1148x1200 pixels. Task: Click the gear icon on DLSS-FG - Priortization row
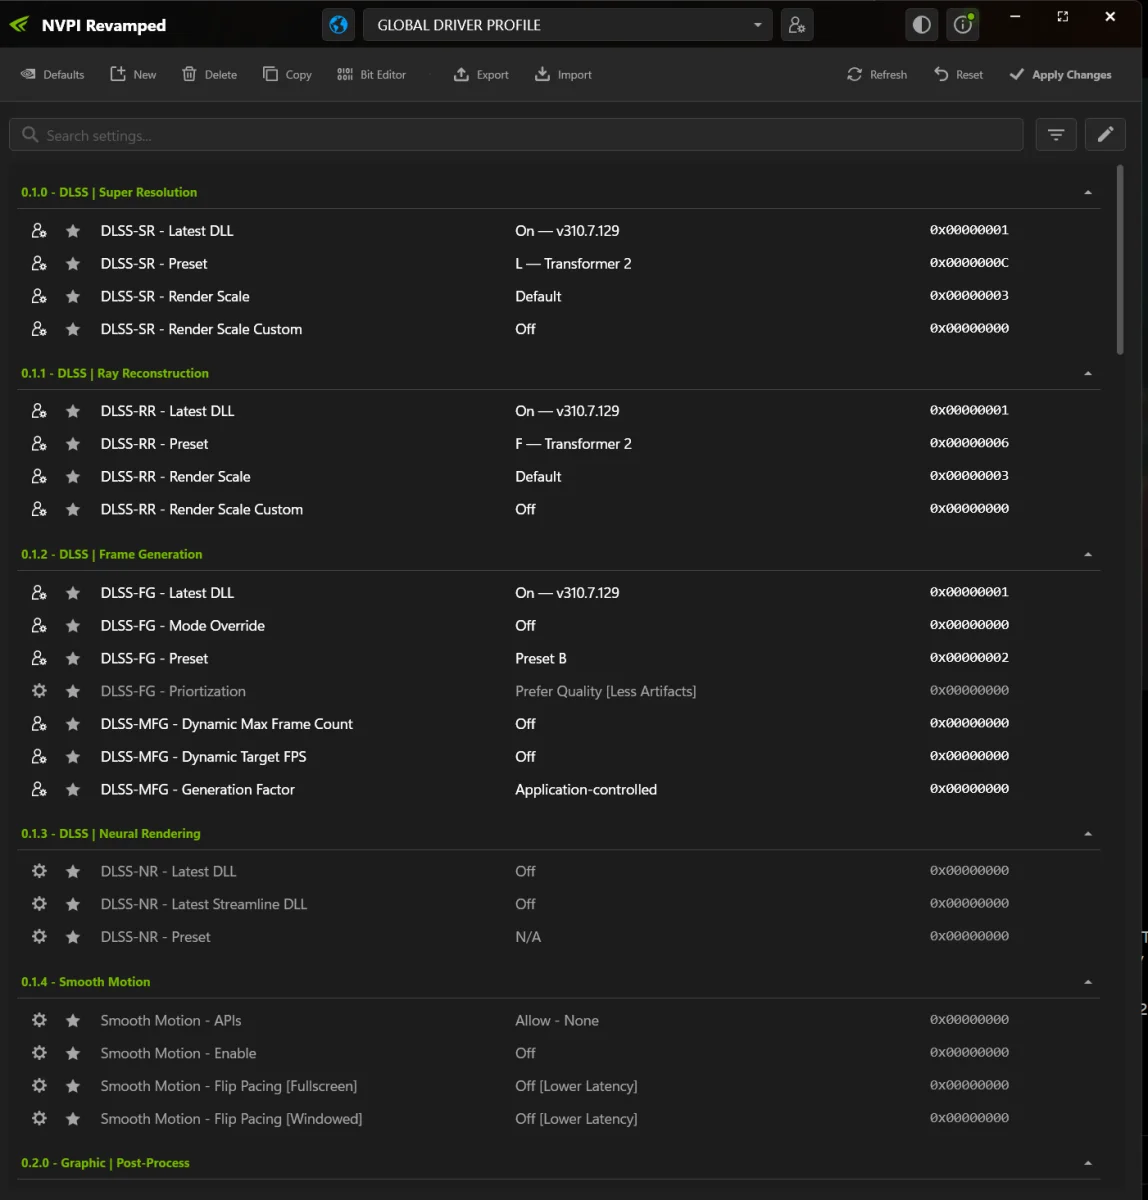pos(39,691)
